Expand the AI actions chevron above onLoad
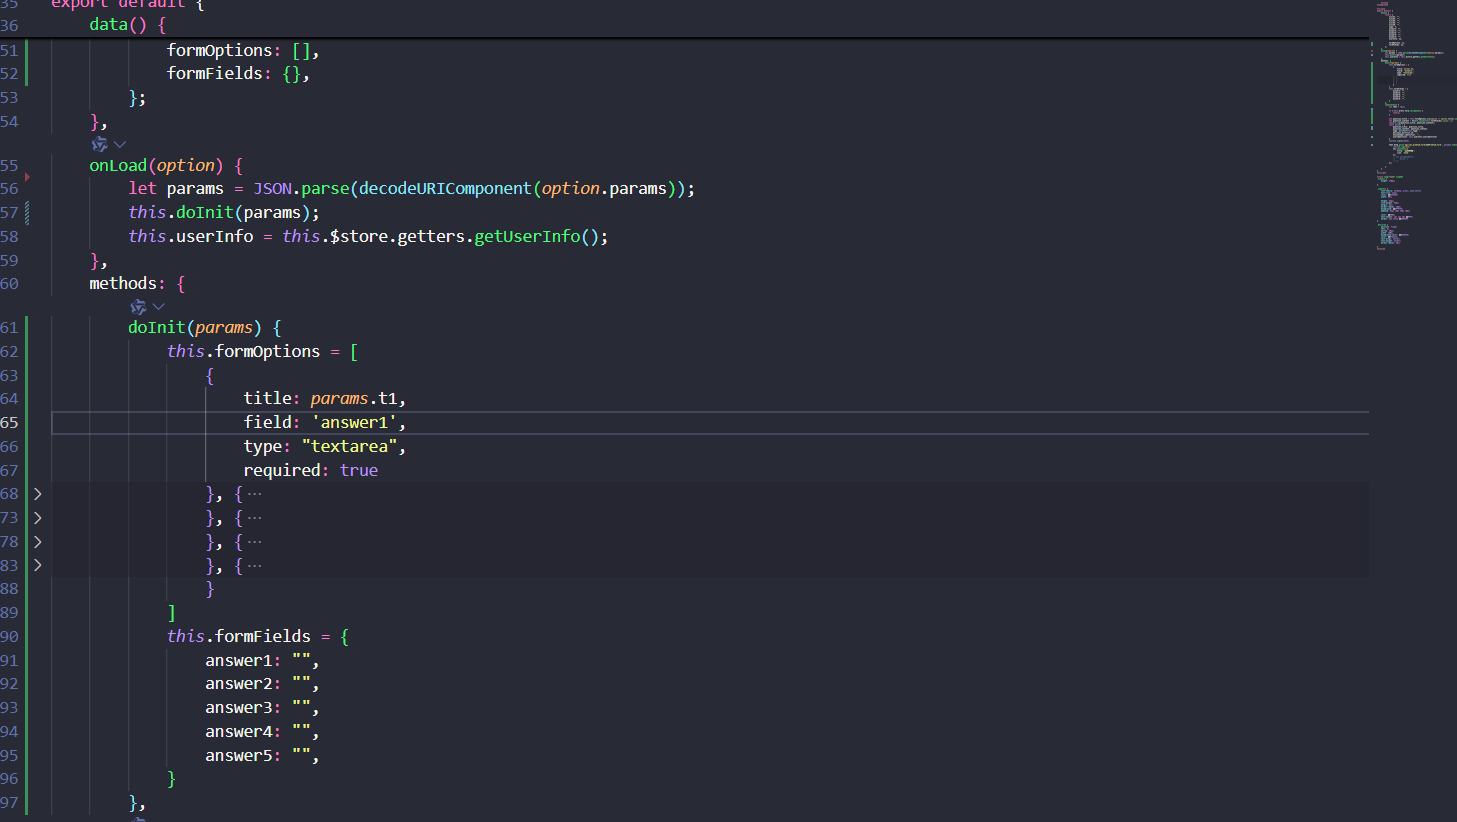The width and height of the screenshot is (1457, 822). (x=120, y=145)
